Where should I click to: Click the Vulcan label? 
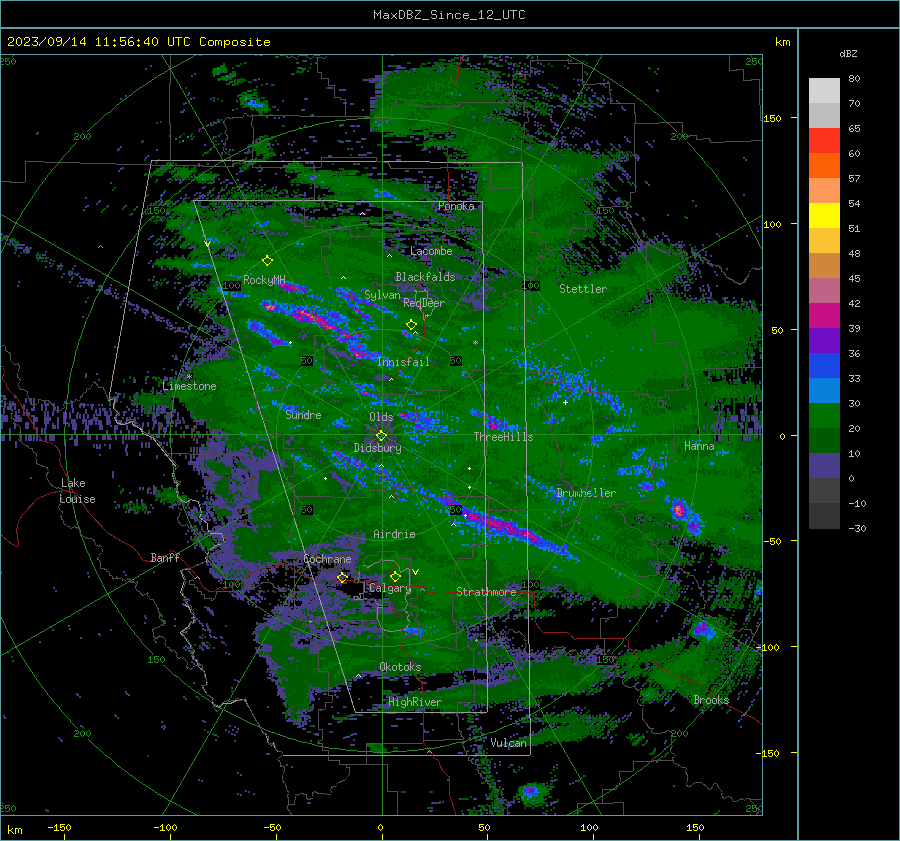[508, 743]
